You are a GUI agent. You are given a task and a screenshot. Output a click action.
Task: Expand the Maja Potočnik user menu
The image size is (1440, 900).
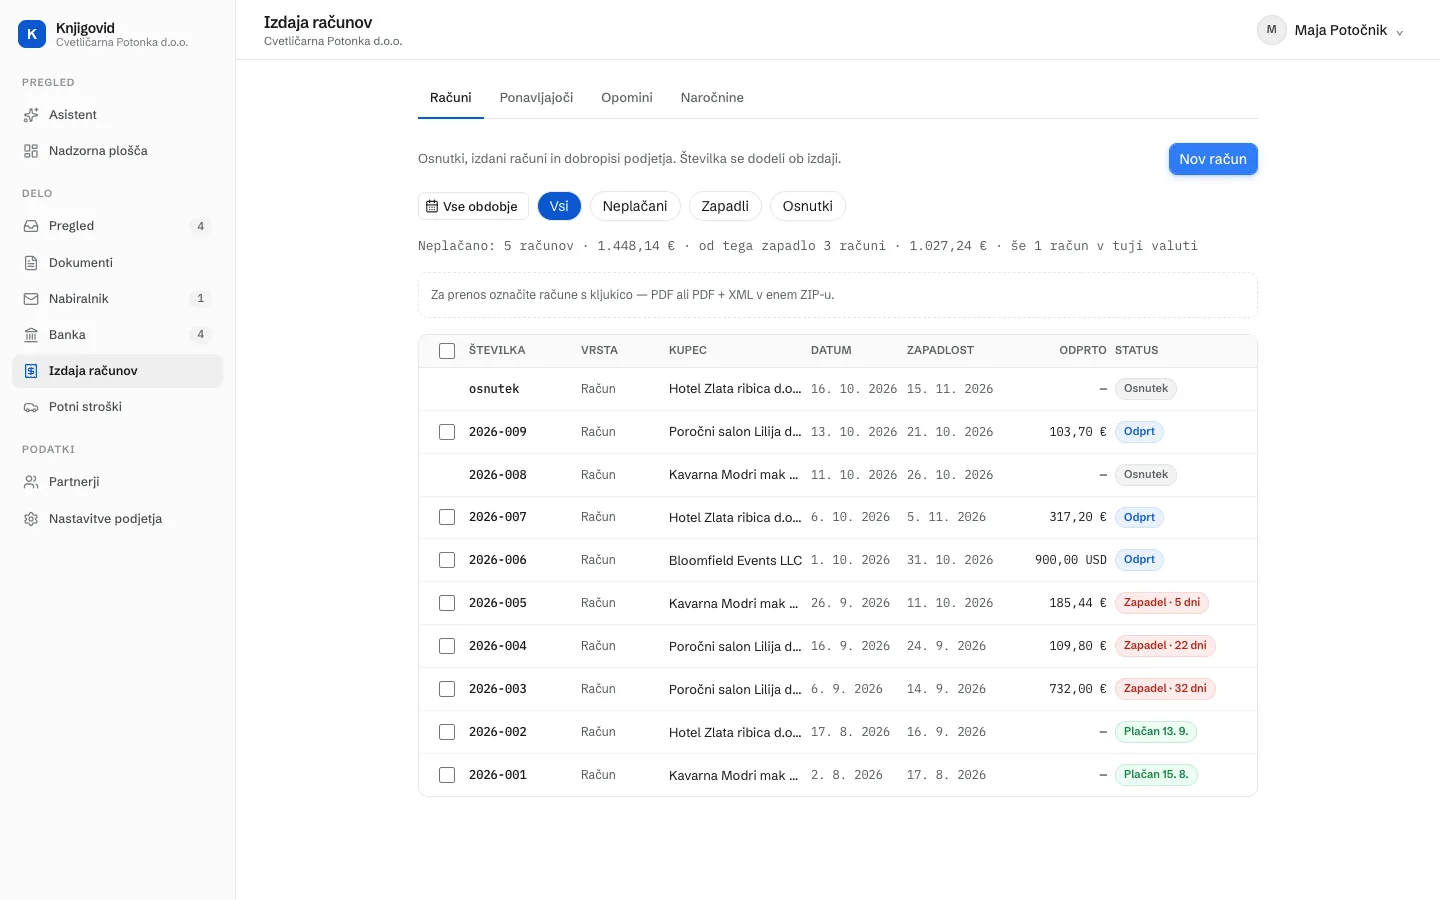point(1332,30)
